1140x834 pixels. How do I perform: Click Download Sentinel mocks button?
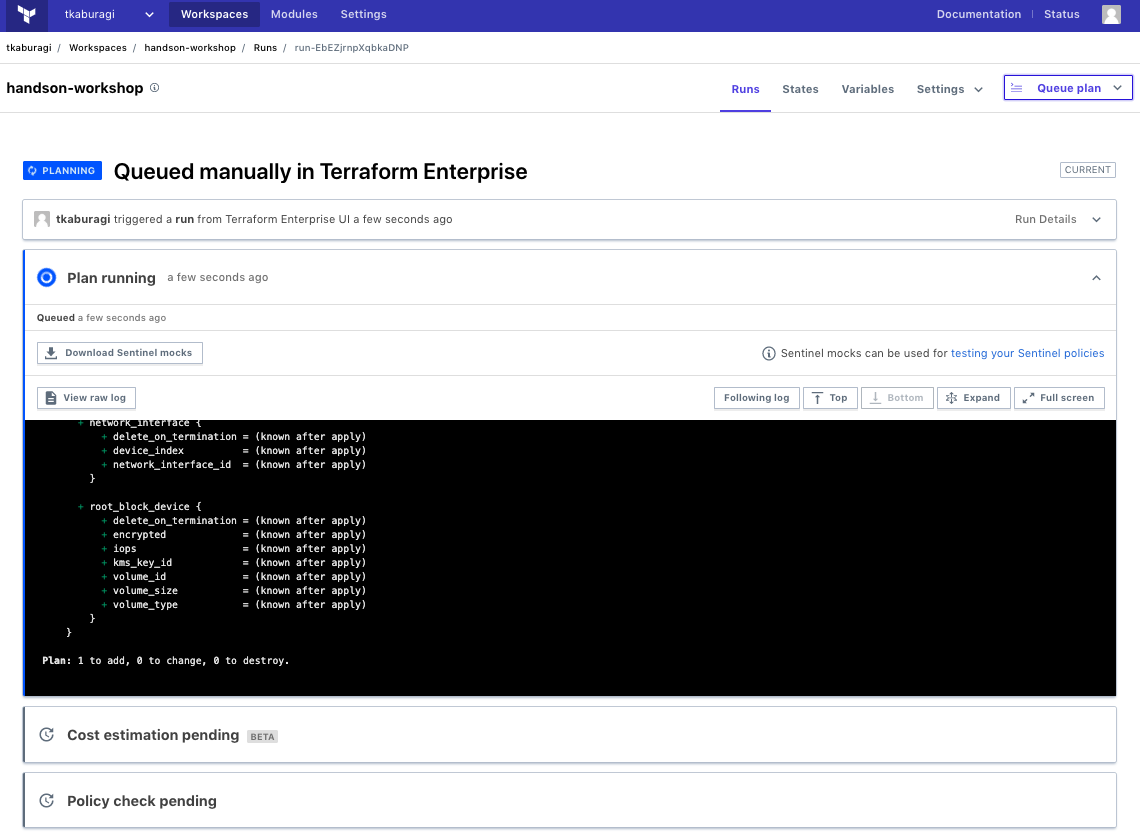click(x=120, y=353)
